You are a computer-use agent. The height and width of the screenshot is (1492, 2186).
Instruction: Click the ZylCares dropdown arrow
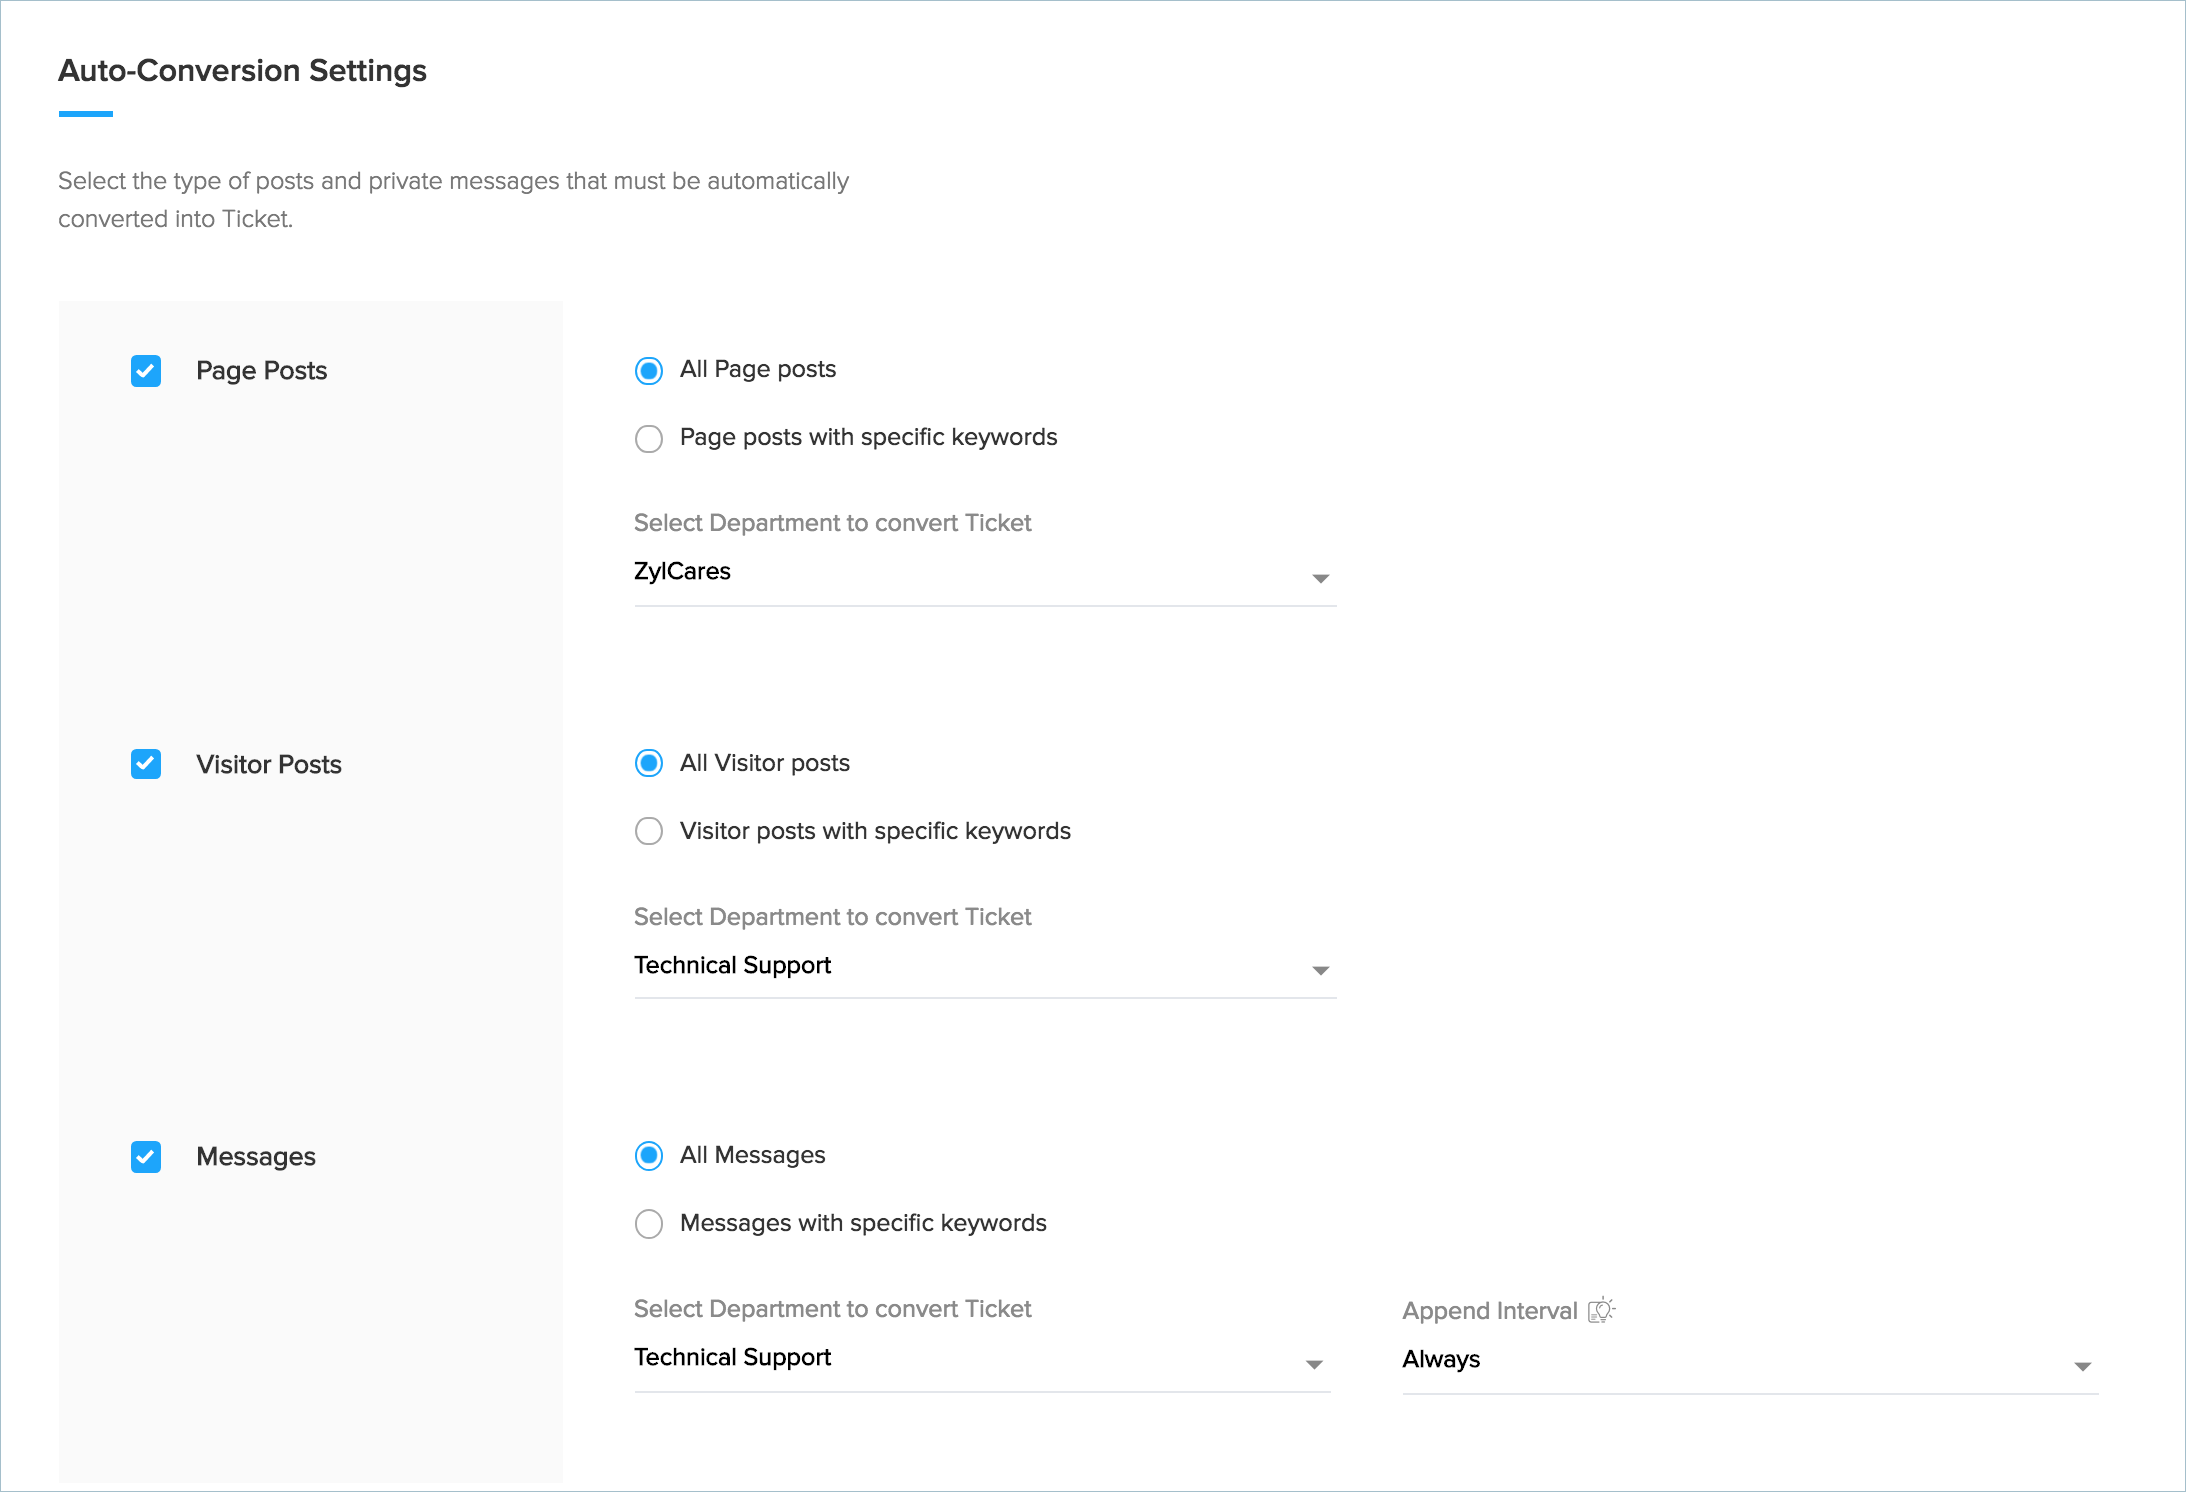1320,579
